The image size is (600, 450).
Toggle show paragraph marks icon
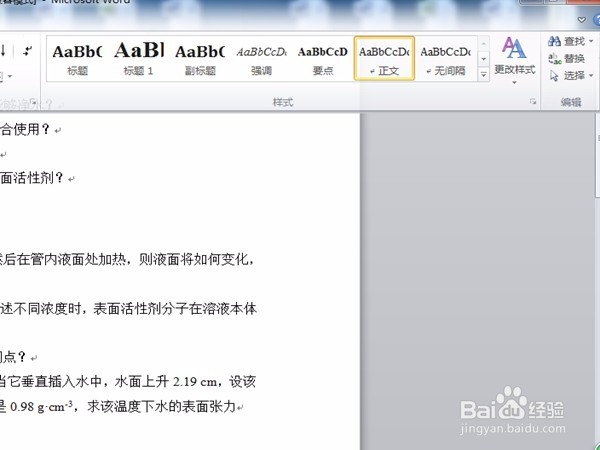point(27,51)
